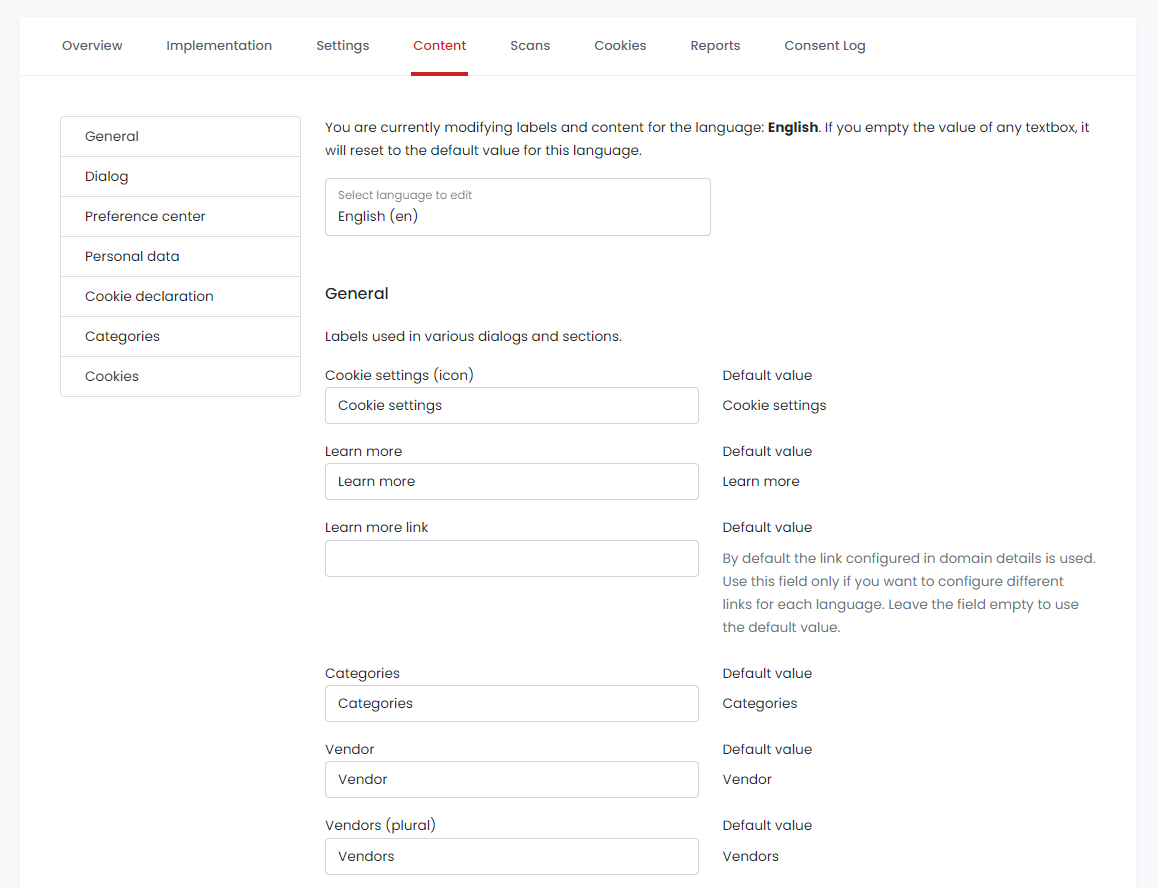Click the empty Learn more link field
The height and width of the screenshot is (888, 1159).
point(511,558)
